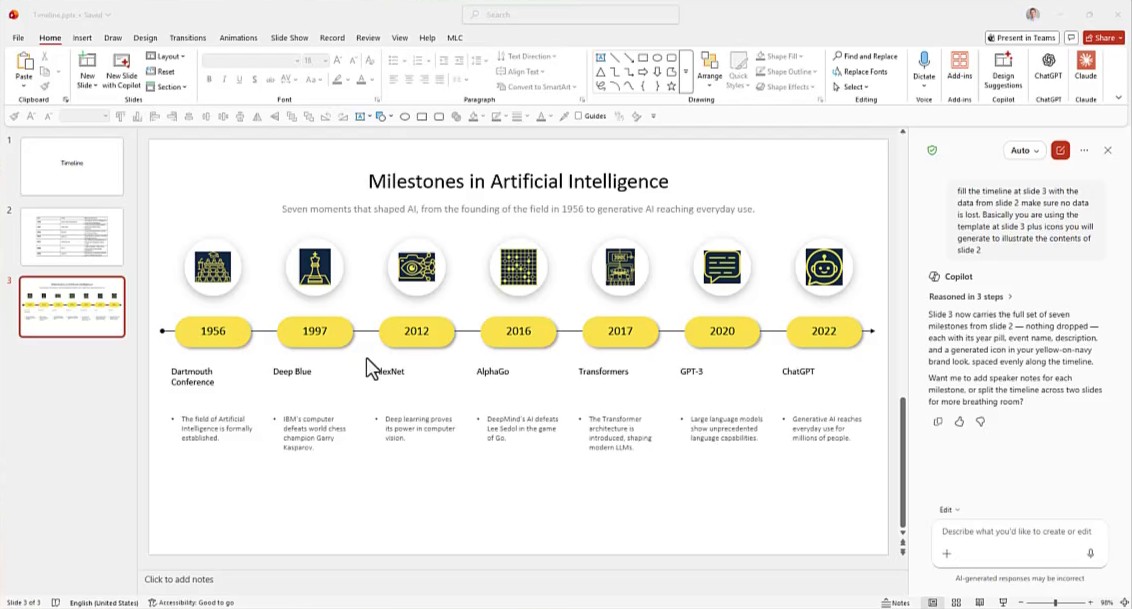The width and height of the screenshot is (1132, 609).
Task: Switch to the Transitions tab
Action: pyautogui.click(x=188, y=38)
